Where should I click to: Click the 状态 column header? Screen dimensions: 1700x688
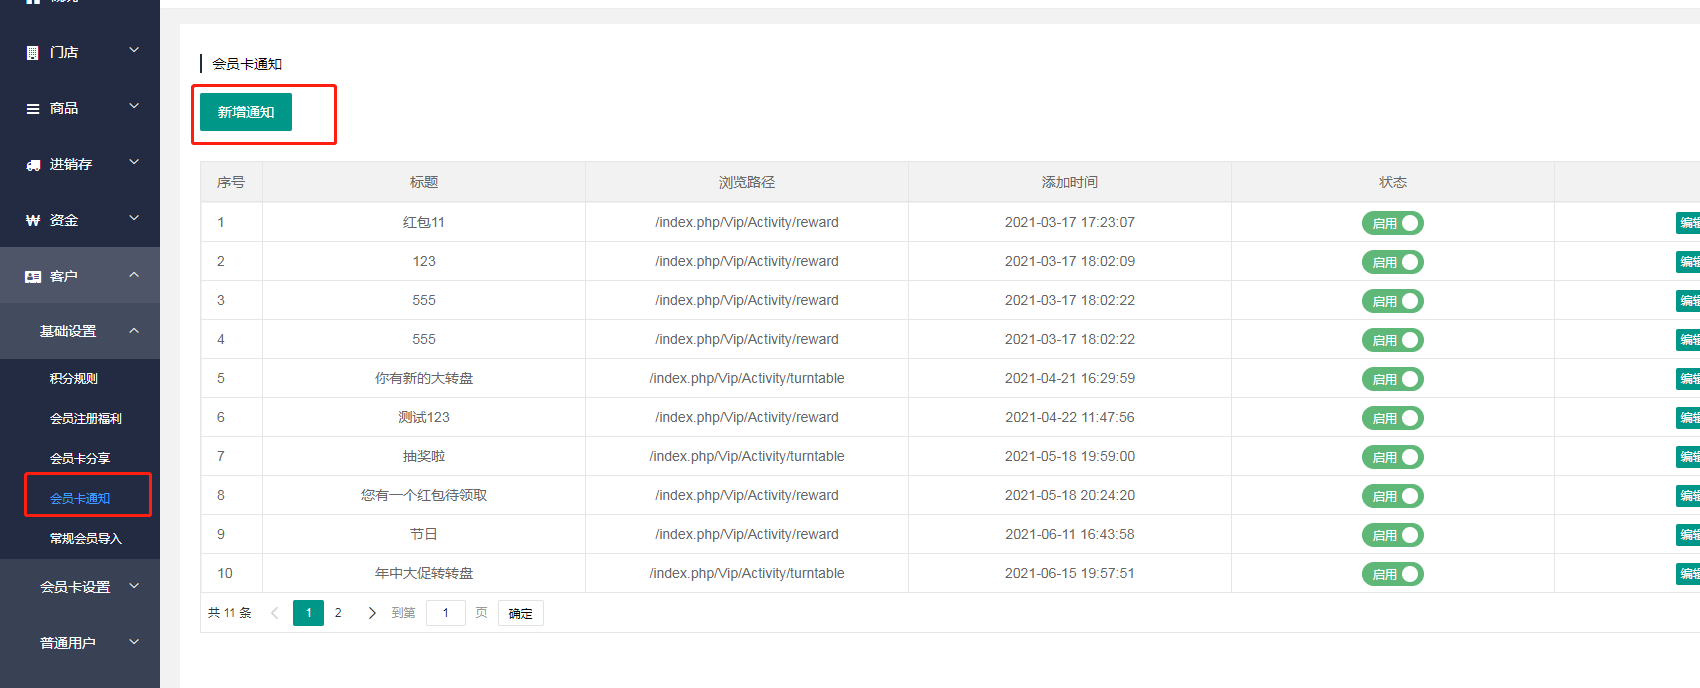[x=1393, y=182]
